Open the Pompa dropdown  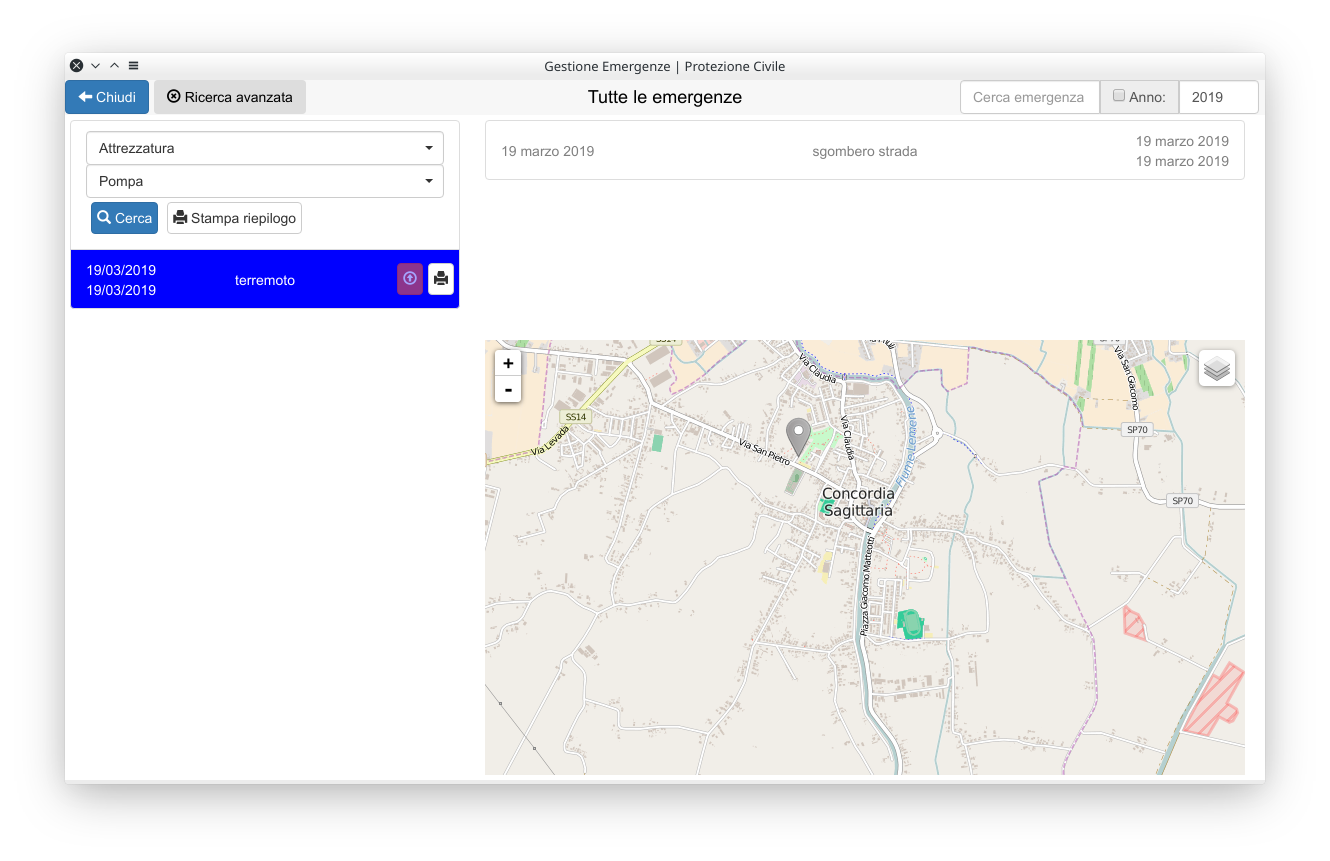[265, 181]
